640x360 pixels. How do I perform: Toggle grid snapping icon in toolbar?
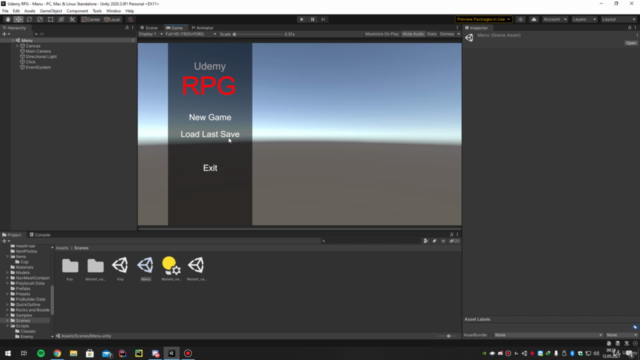coord(131,19)
